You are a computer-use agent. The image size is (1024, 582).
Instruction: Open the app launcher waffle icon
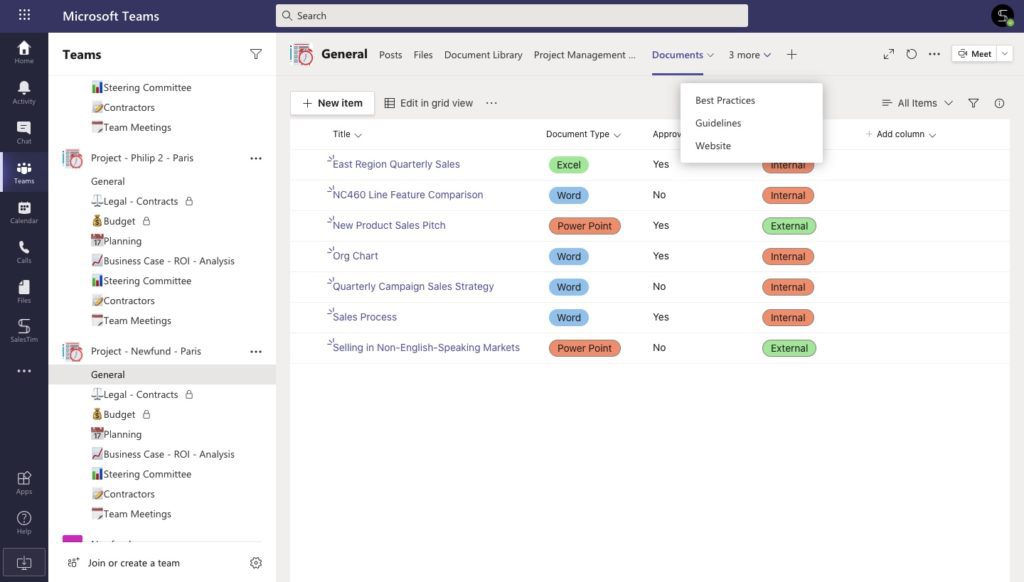(24, 15)
